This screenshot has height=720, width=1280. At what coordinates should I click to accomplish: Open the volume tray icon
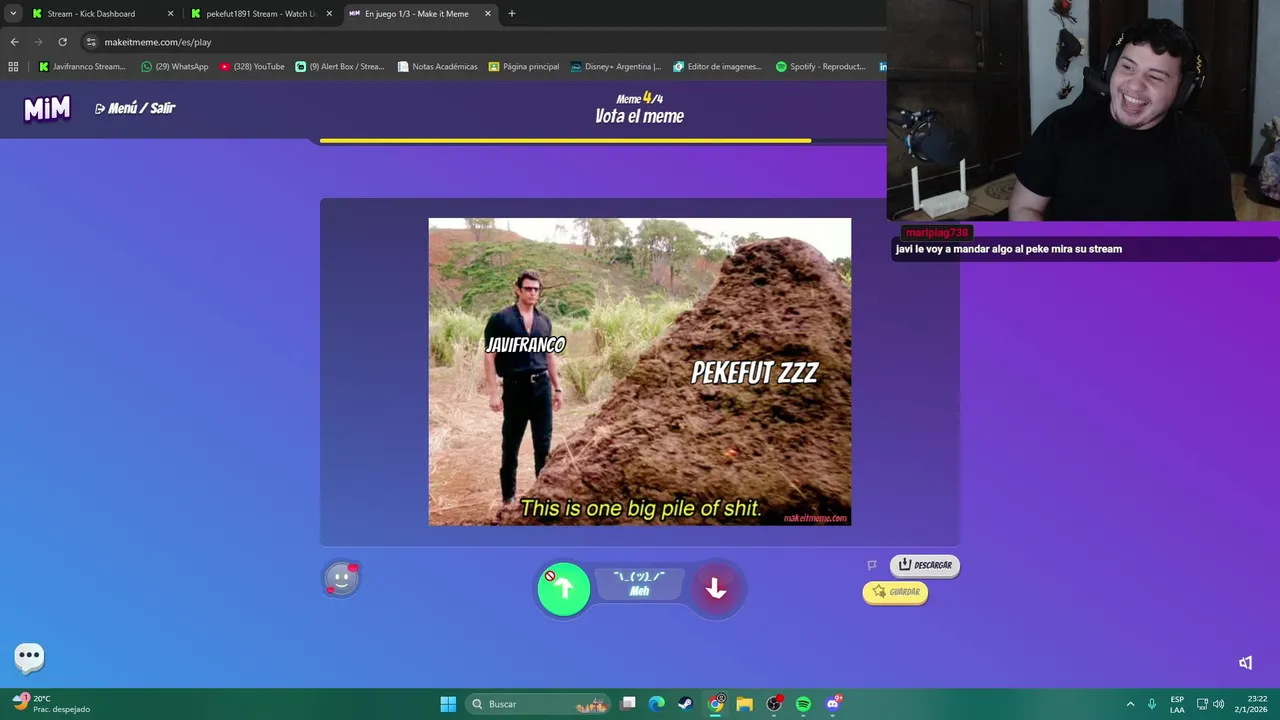coord(1218,704)
